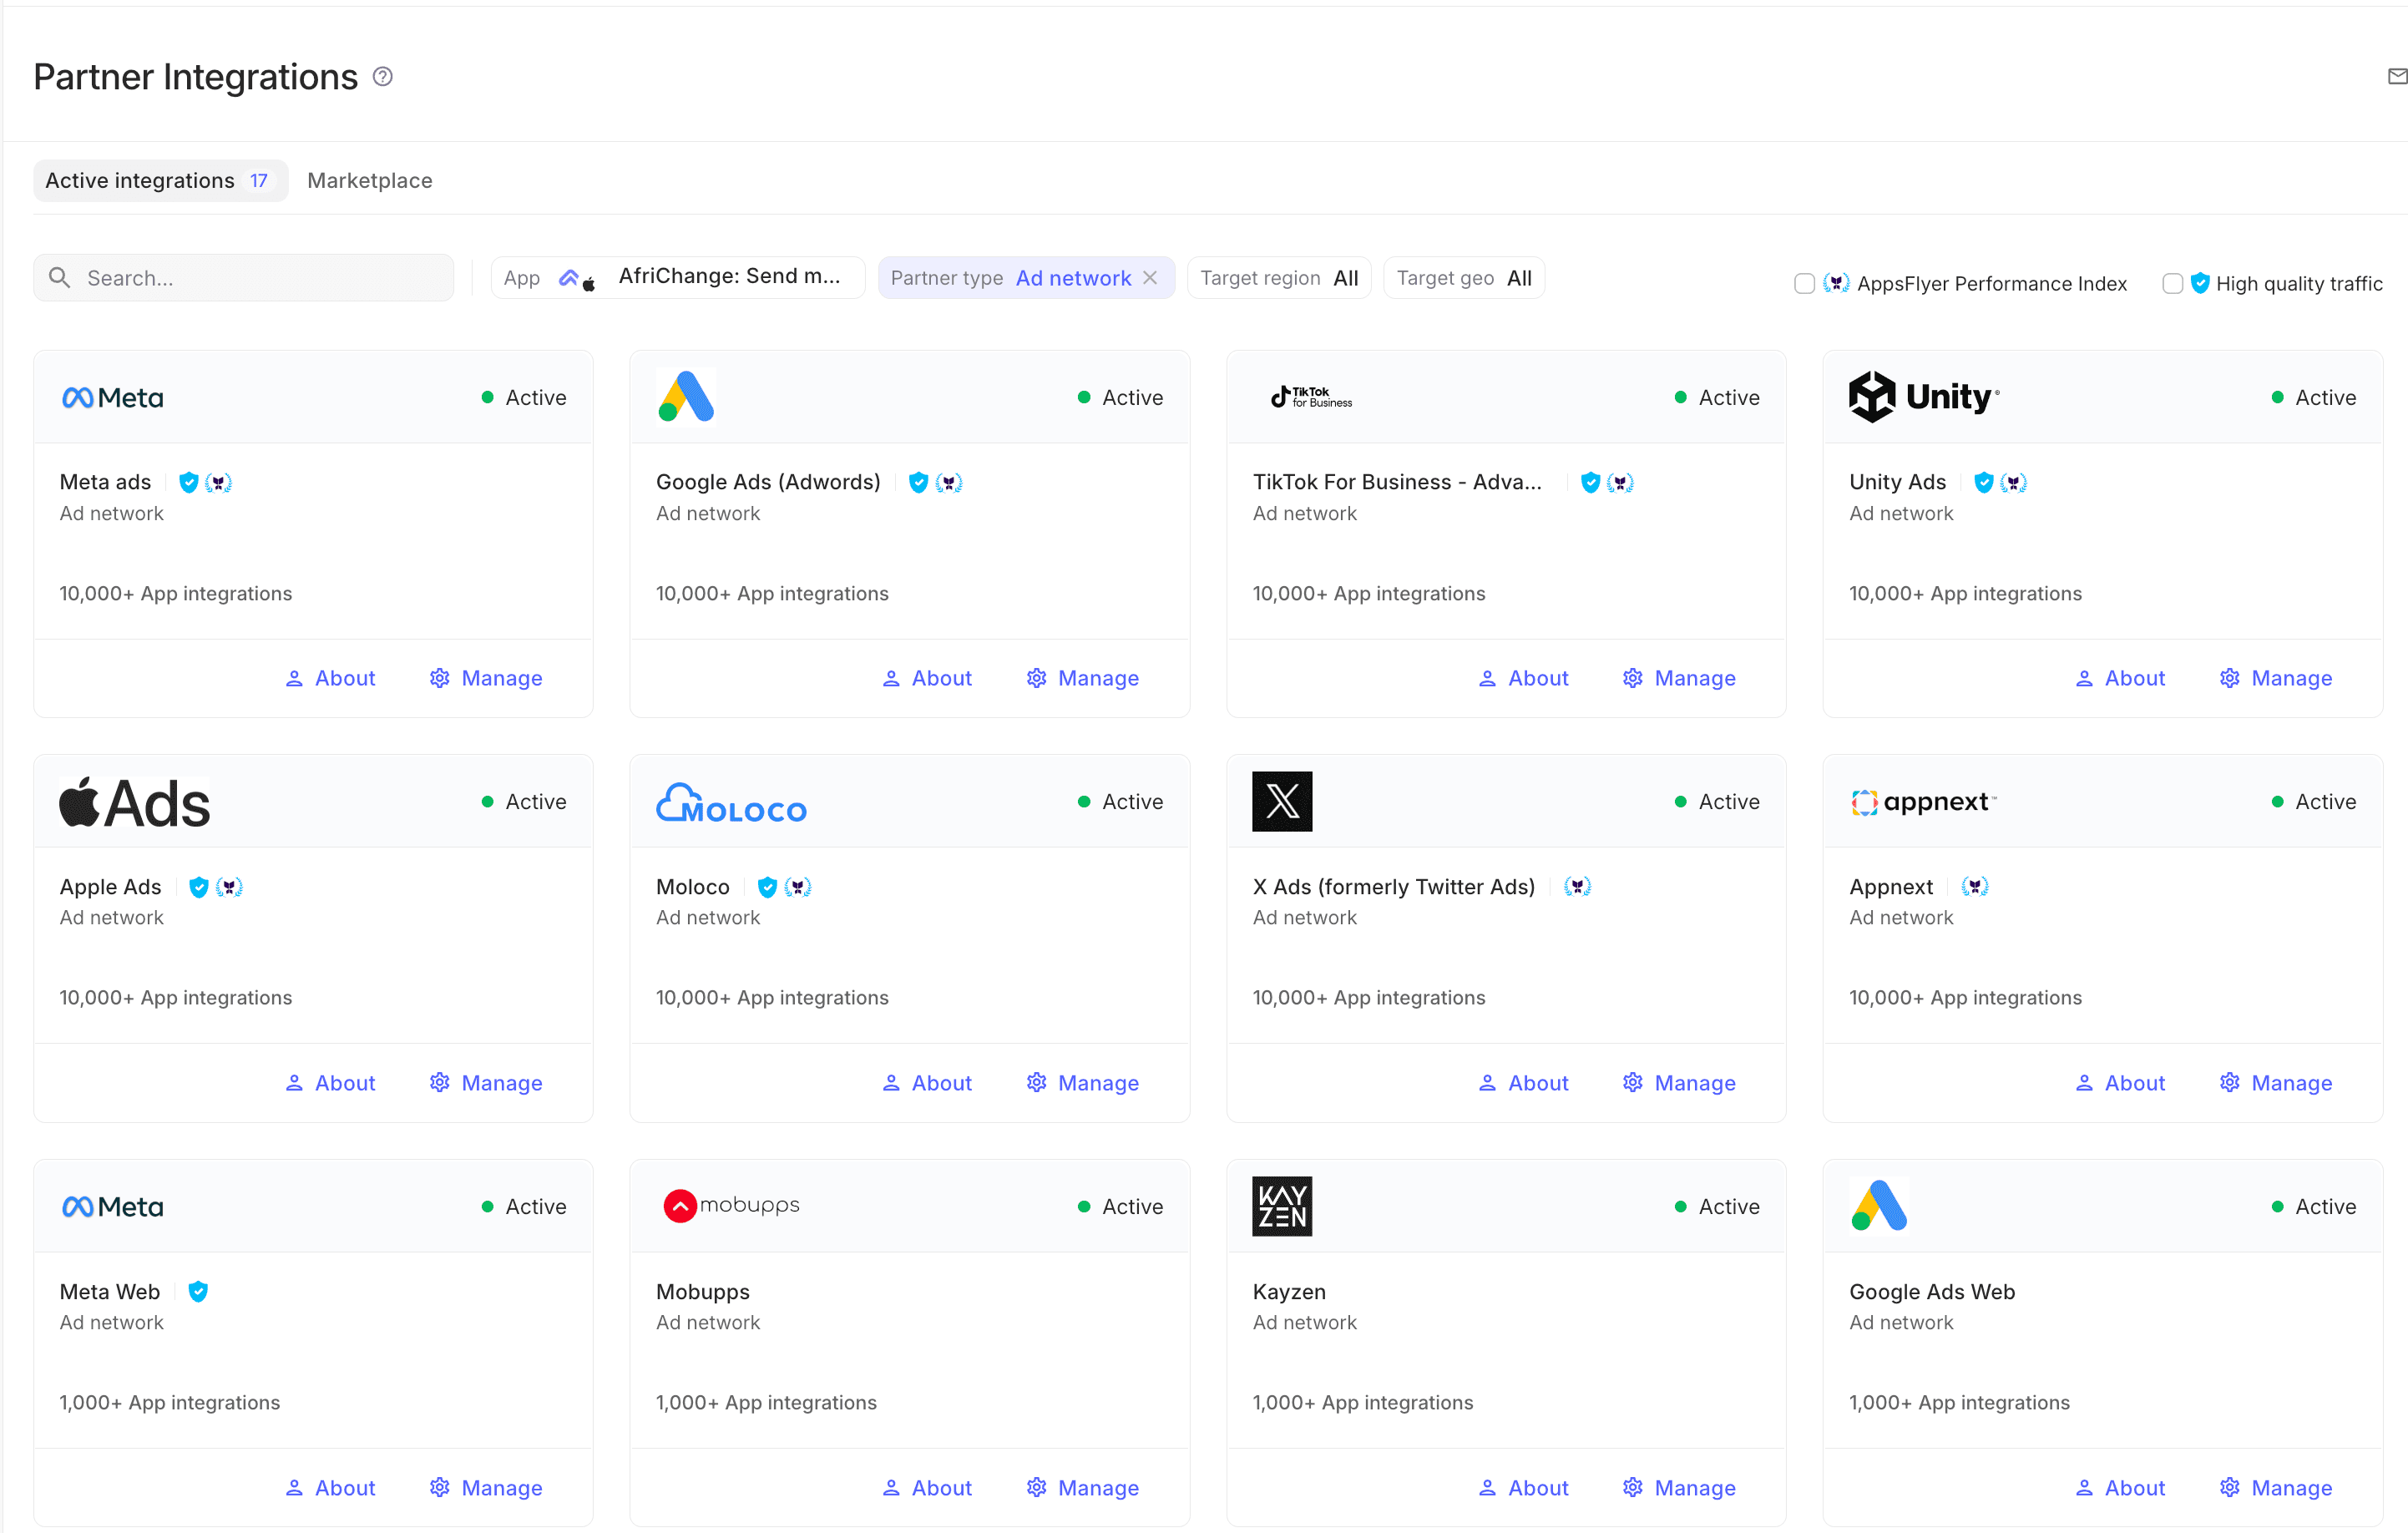Click performance index badge on X Ads
The width and height of the screenshot is (2408, 1533).
click(1577, 886)
